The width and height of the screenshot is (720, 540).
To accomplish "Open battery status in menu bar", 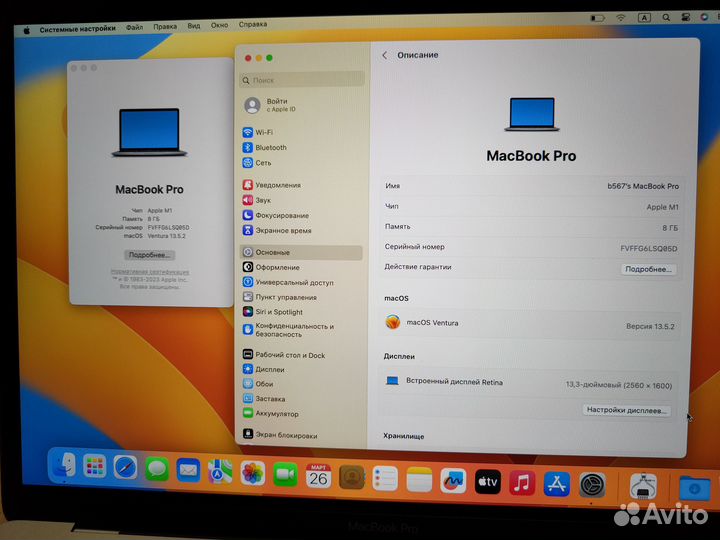I will pyautogui.click(x=597, y=18).
